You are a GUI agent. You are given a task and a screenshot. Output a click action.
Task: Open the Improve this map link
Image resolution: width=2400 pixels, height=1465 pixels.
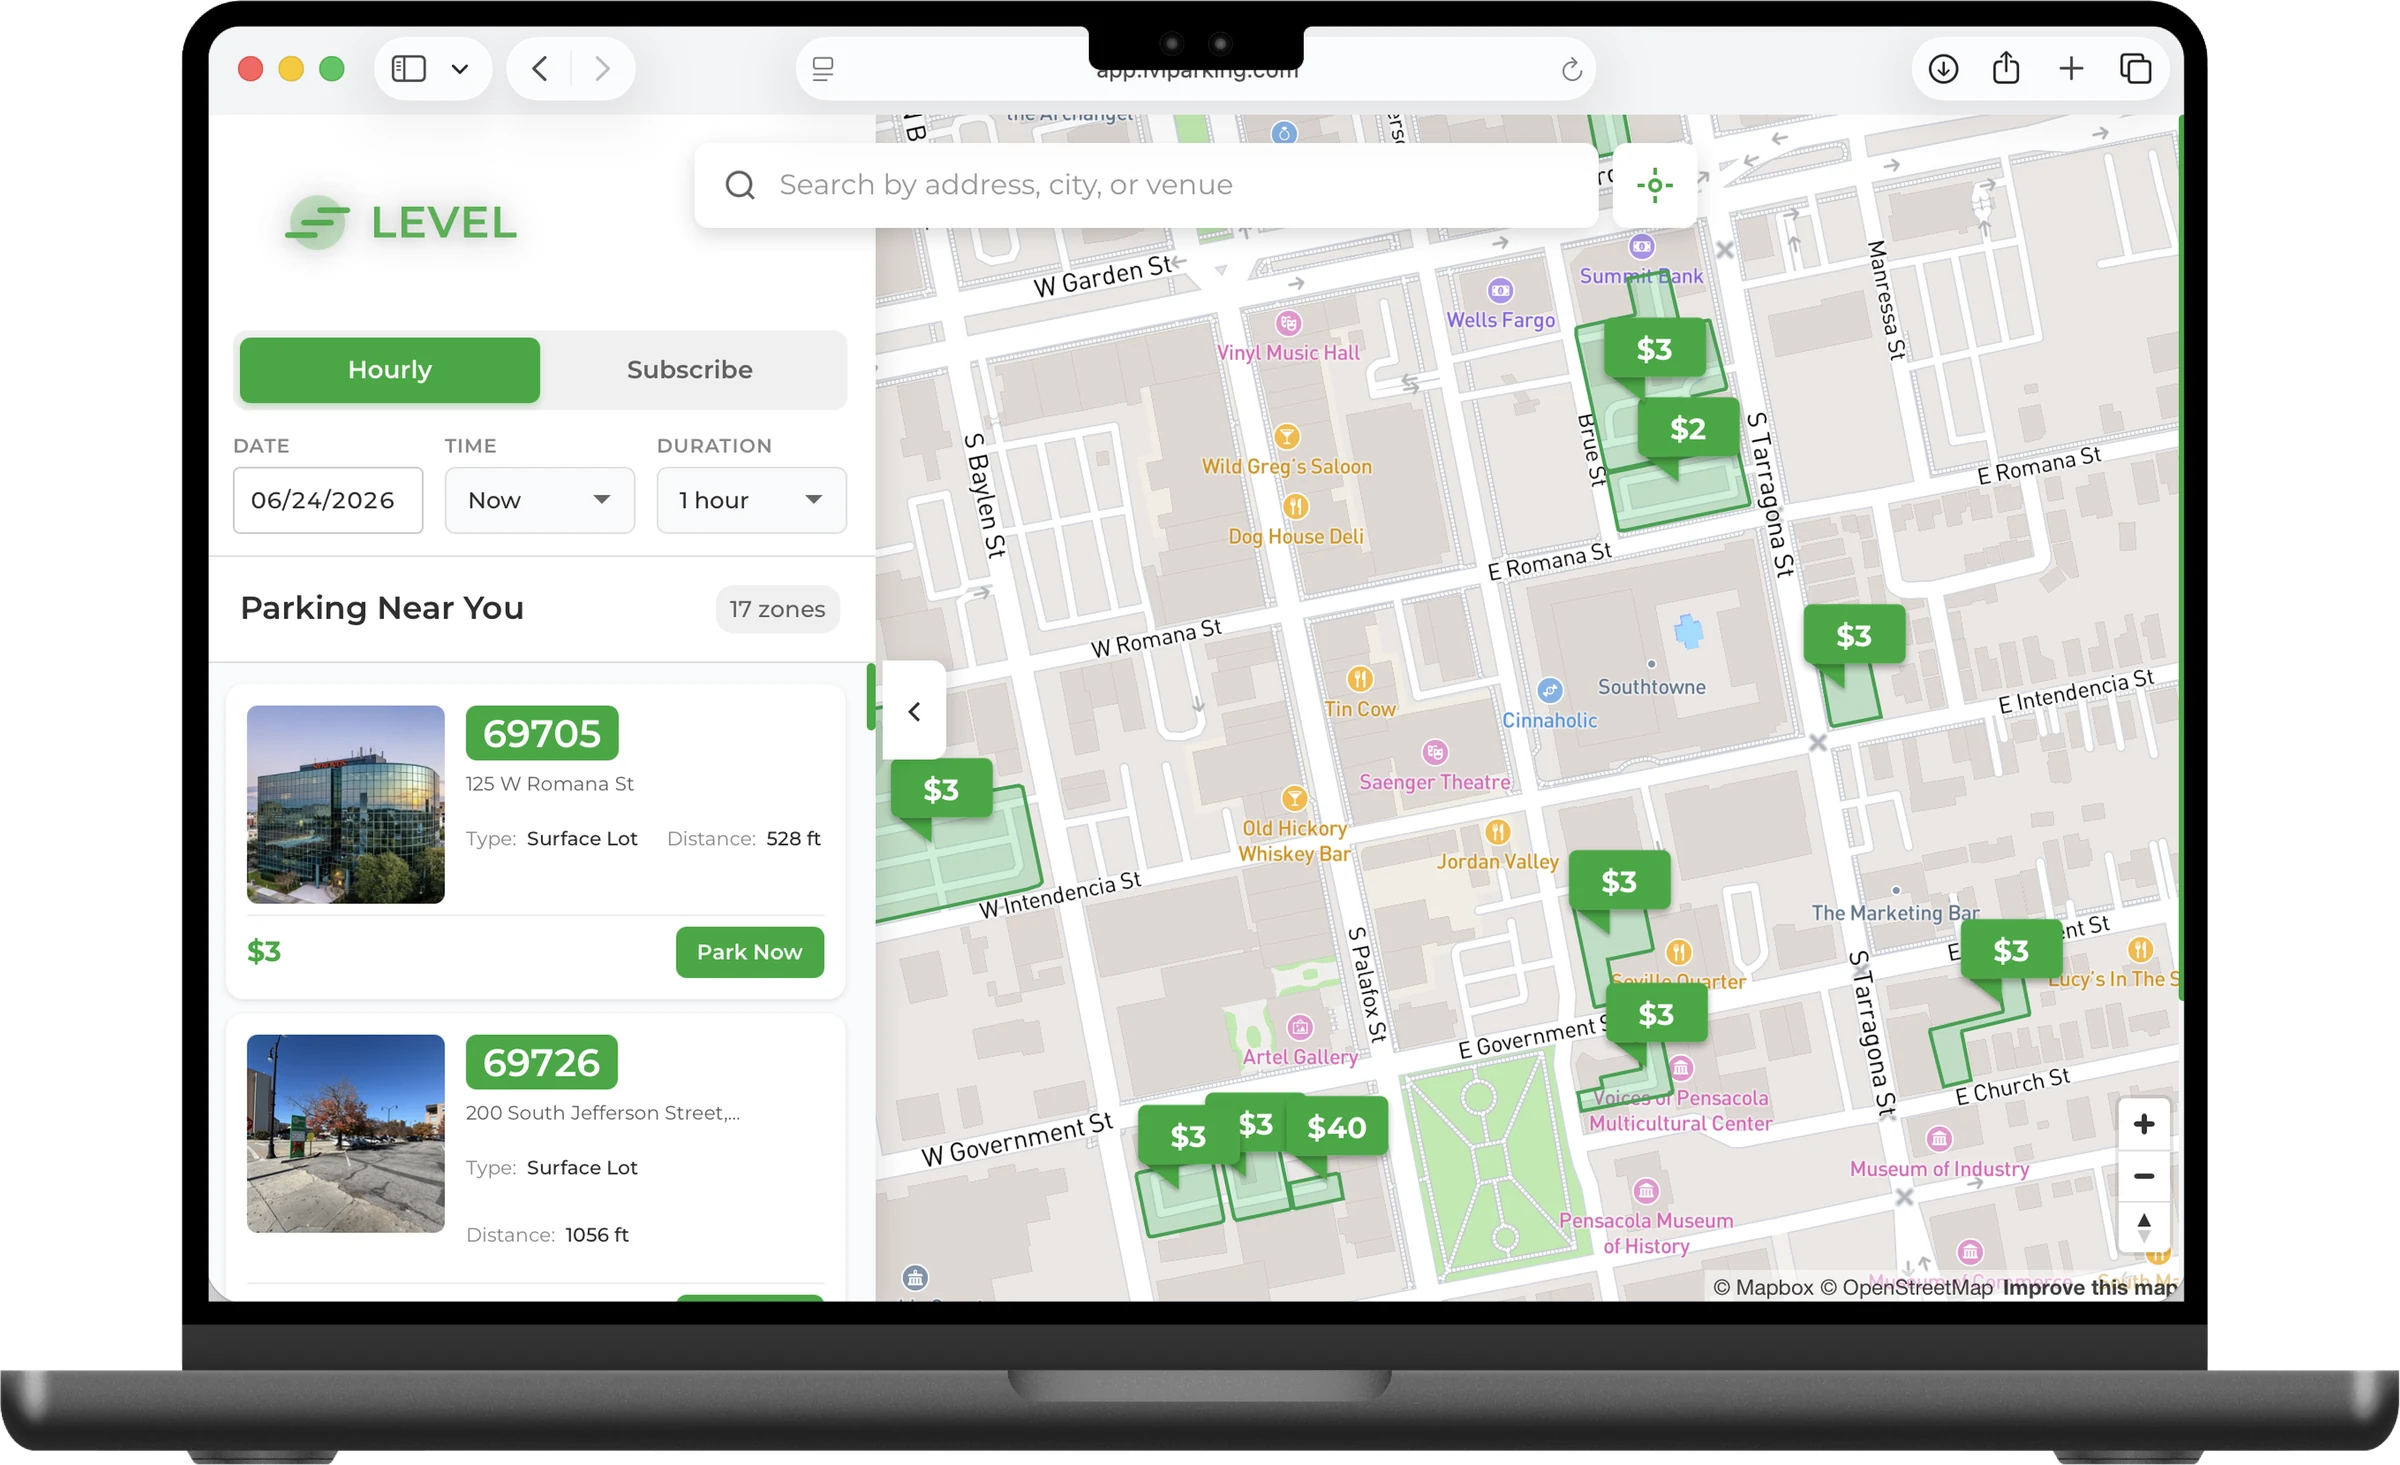tap(2089, 1287)
